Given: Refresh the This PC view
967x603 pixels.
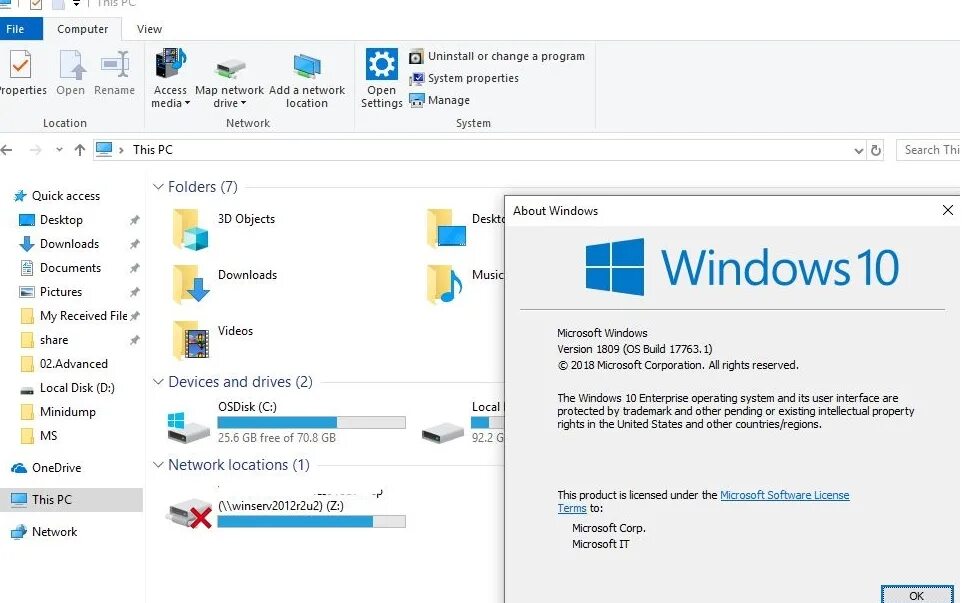Looking at the screenshot, I should point(876,150).
